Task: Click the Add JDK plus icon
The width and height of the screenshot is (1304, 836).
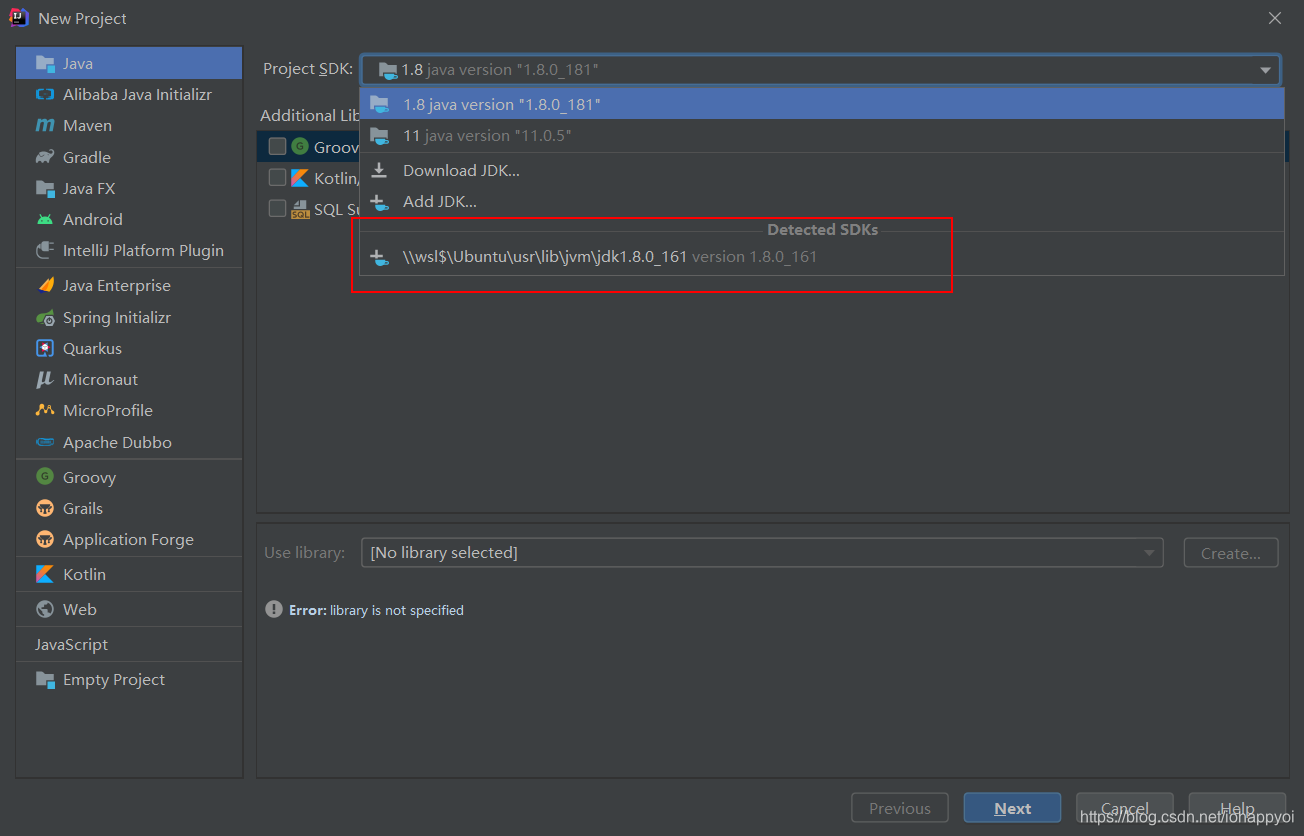Action: point(379,202)
